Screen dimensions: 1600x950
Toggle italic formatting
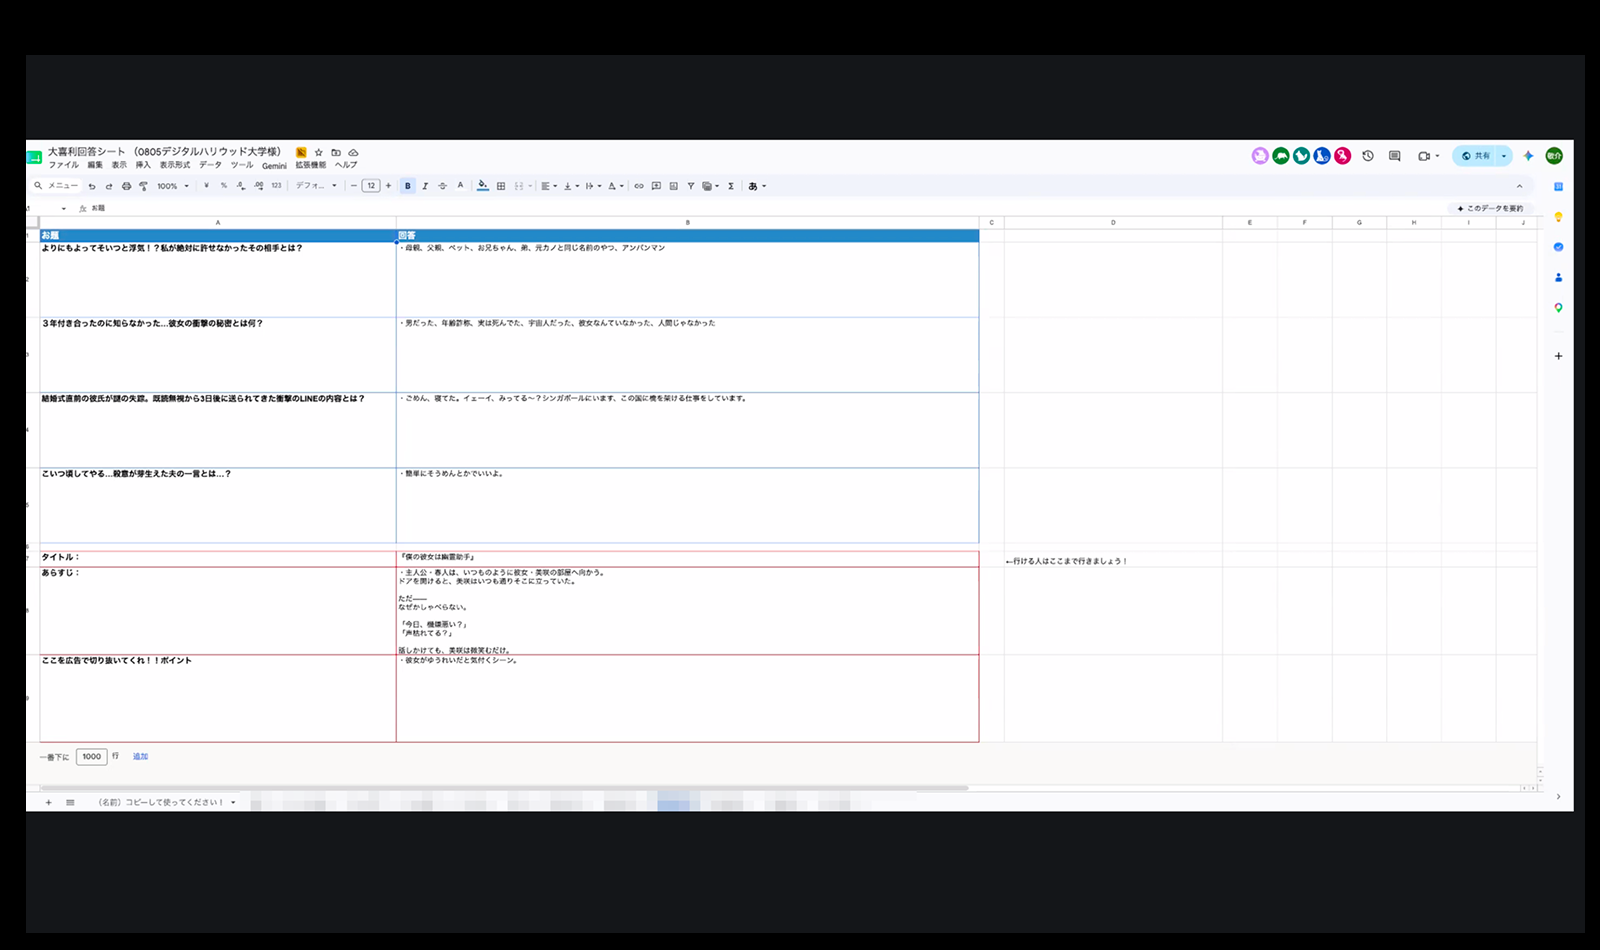click(x=425, y=186)
